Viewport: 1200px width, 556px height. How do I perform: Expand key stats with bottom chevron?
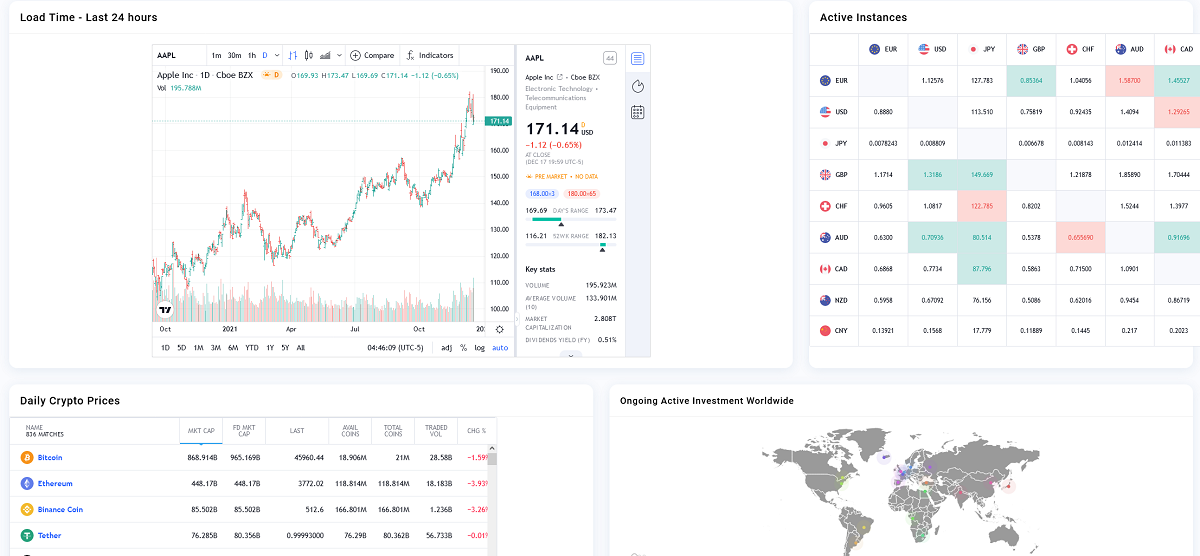coord(570,354)
